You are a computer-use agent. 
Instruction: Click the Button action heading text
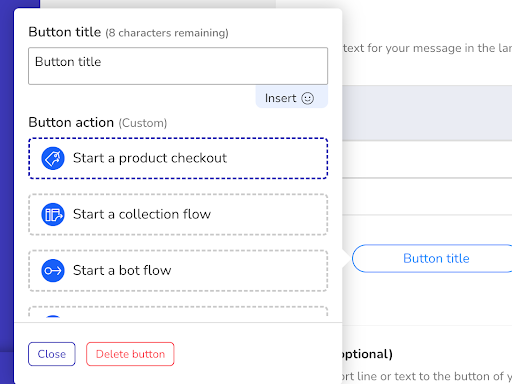(x=71, y=122)
